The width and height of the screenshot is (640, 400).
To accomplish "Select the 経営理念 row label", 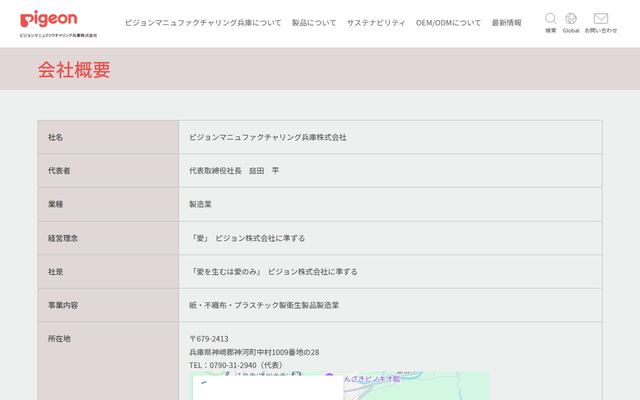I will [x=63, y=238].
